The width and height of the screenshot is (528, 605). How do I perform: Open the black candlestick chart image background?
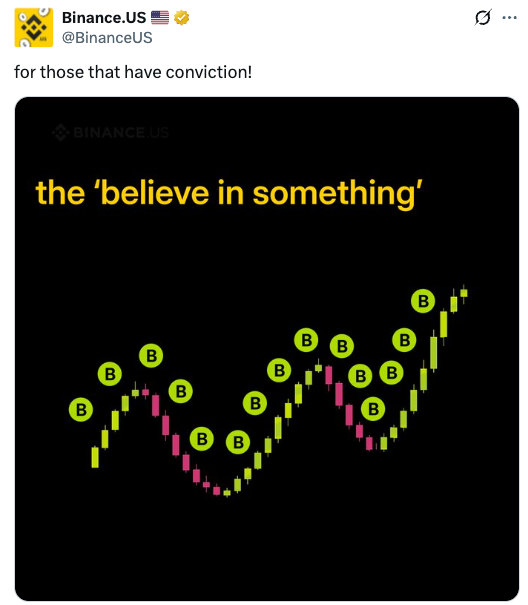267,349
